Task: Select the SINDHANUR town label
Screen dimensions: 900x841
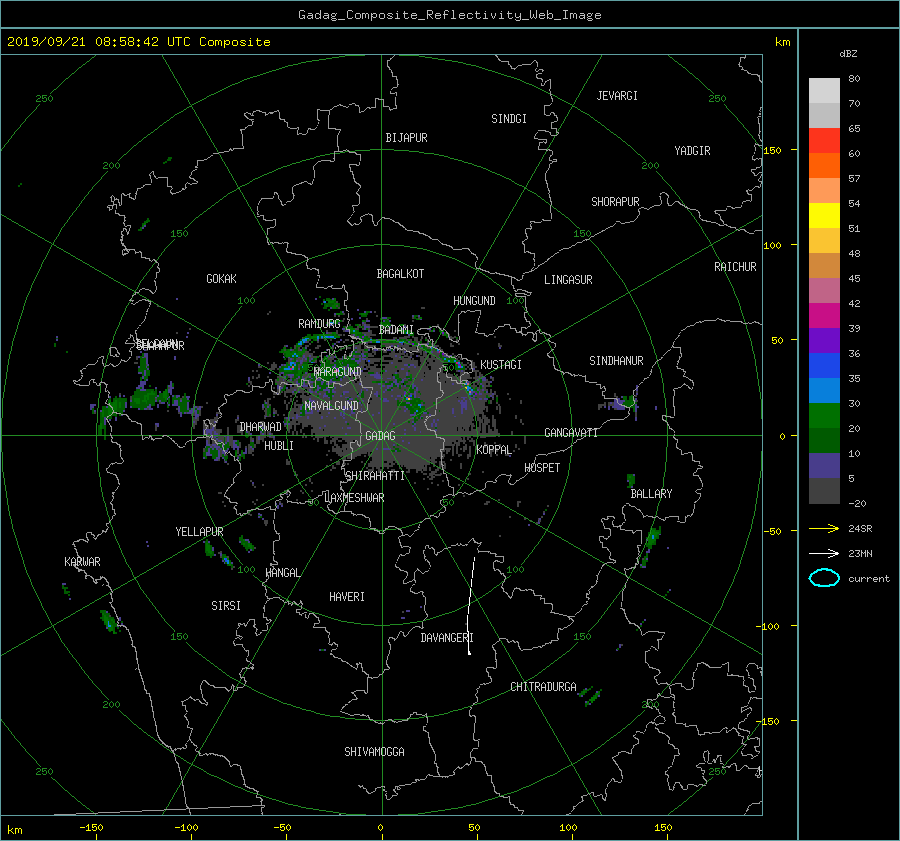Action: (x=616, y=361)
